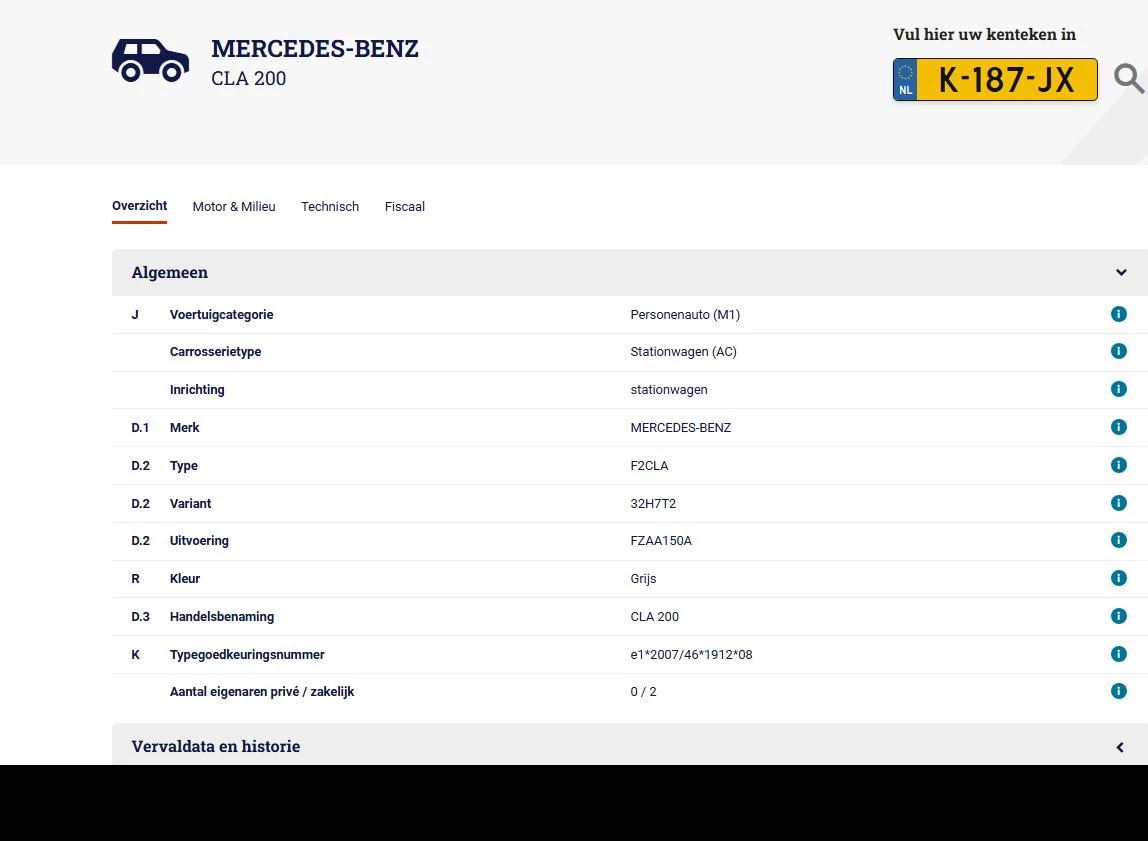Screen dimensions: 1148x841
Task: Click the NL country band on the plate
Action: coord(905,79)
